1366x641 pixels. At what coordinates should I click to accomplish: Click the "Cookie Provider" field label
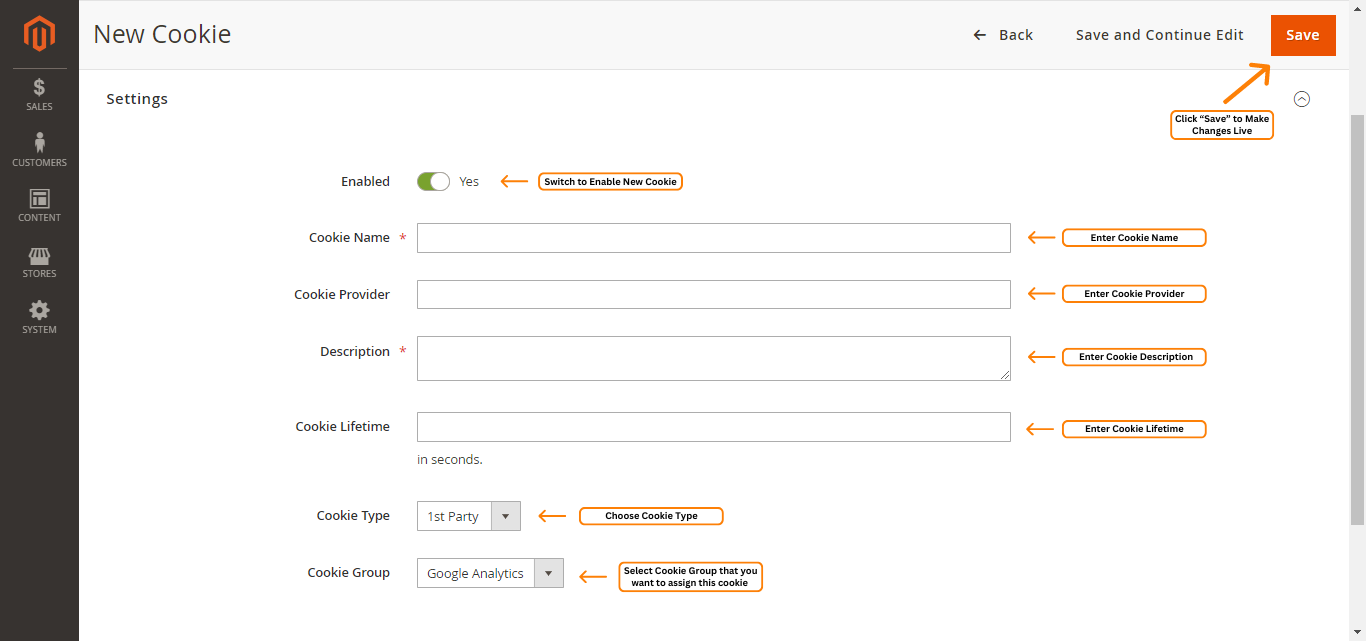click(x=342, y=295)
